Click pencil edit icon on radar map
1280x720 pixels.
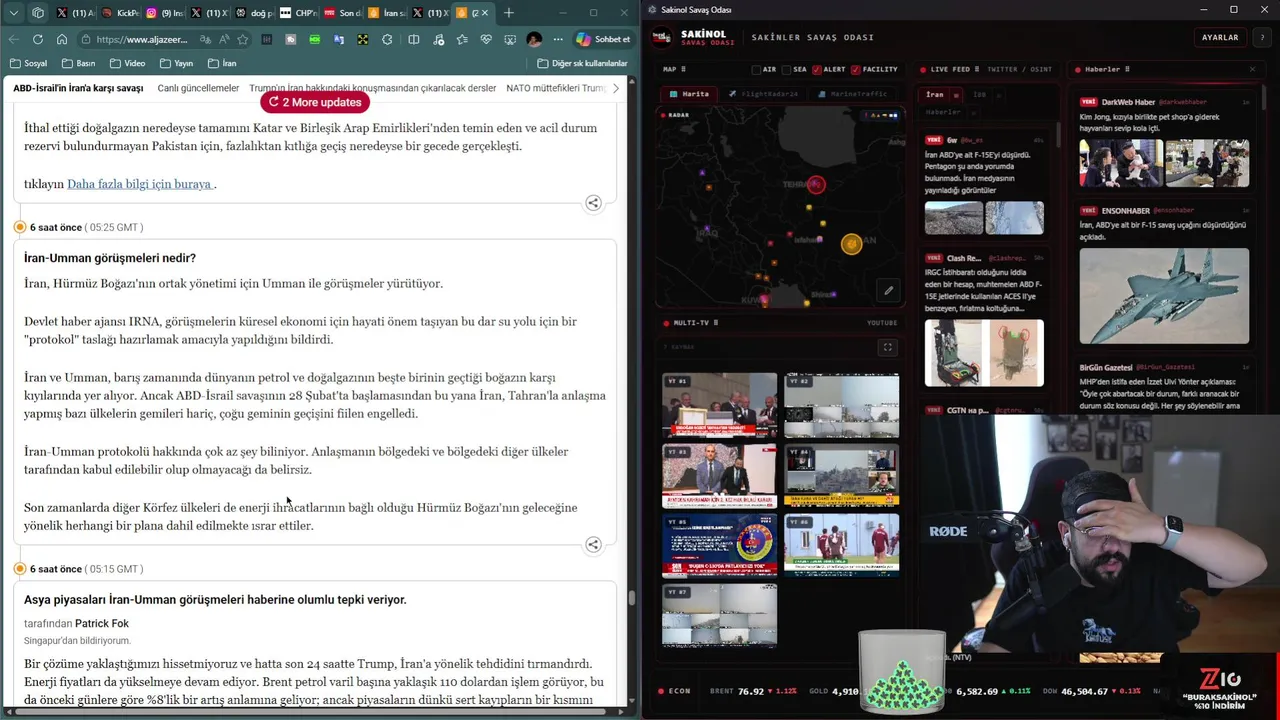pyautogui.click(x=888, y=291)
